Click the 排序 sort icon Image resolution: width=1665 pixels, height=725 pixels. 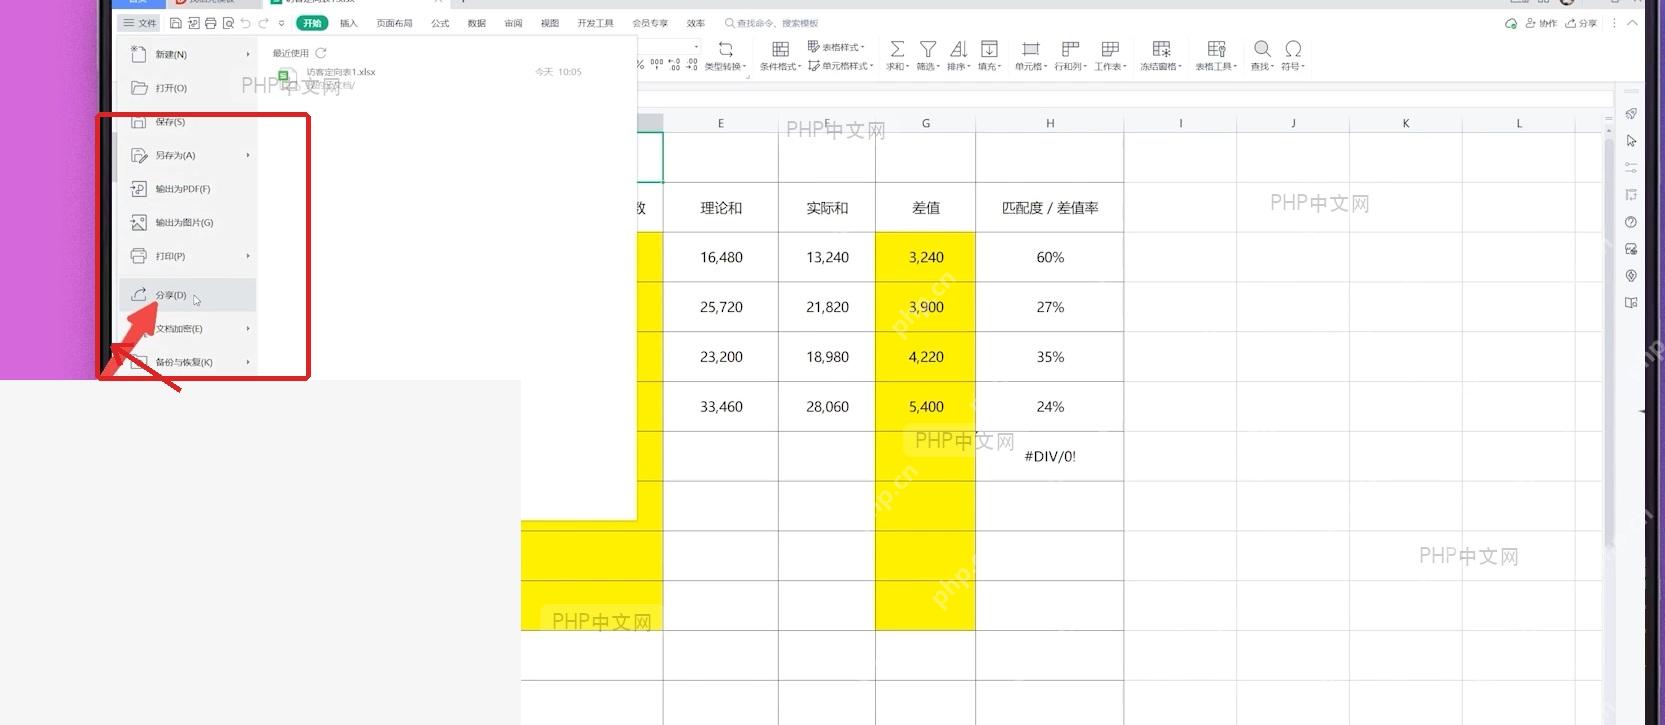(x=958, y=49)
